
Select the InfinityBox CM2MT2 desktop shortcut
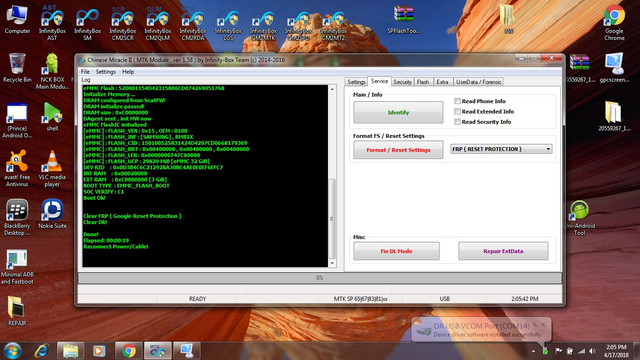333,25
